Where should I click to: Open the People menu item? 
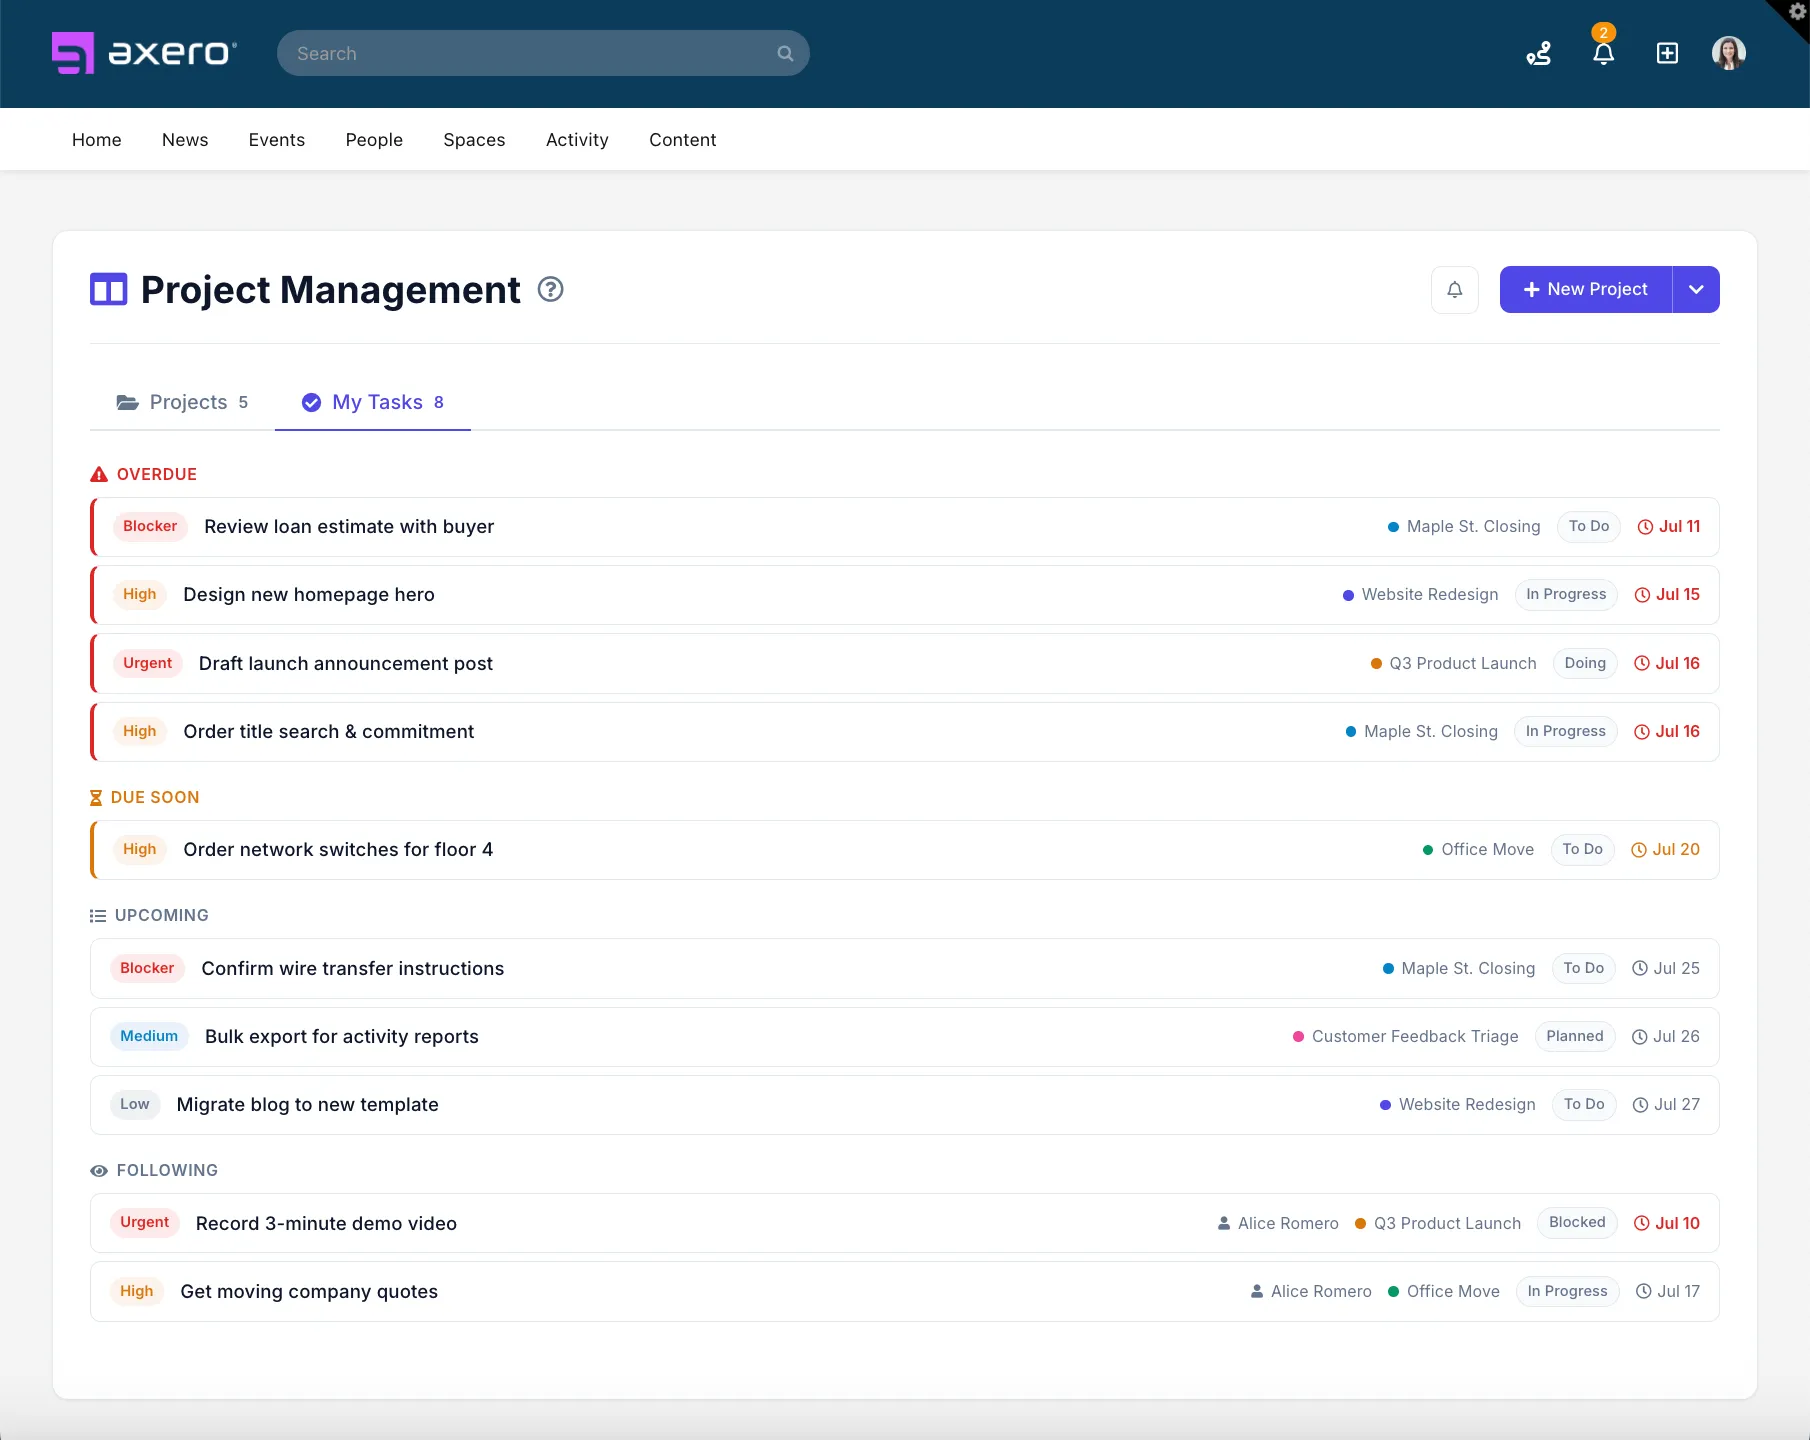374,140
